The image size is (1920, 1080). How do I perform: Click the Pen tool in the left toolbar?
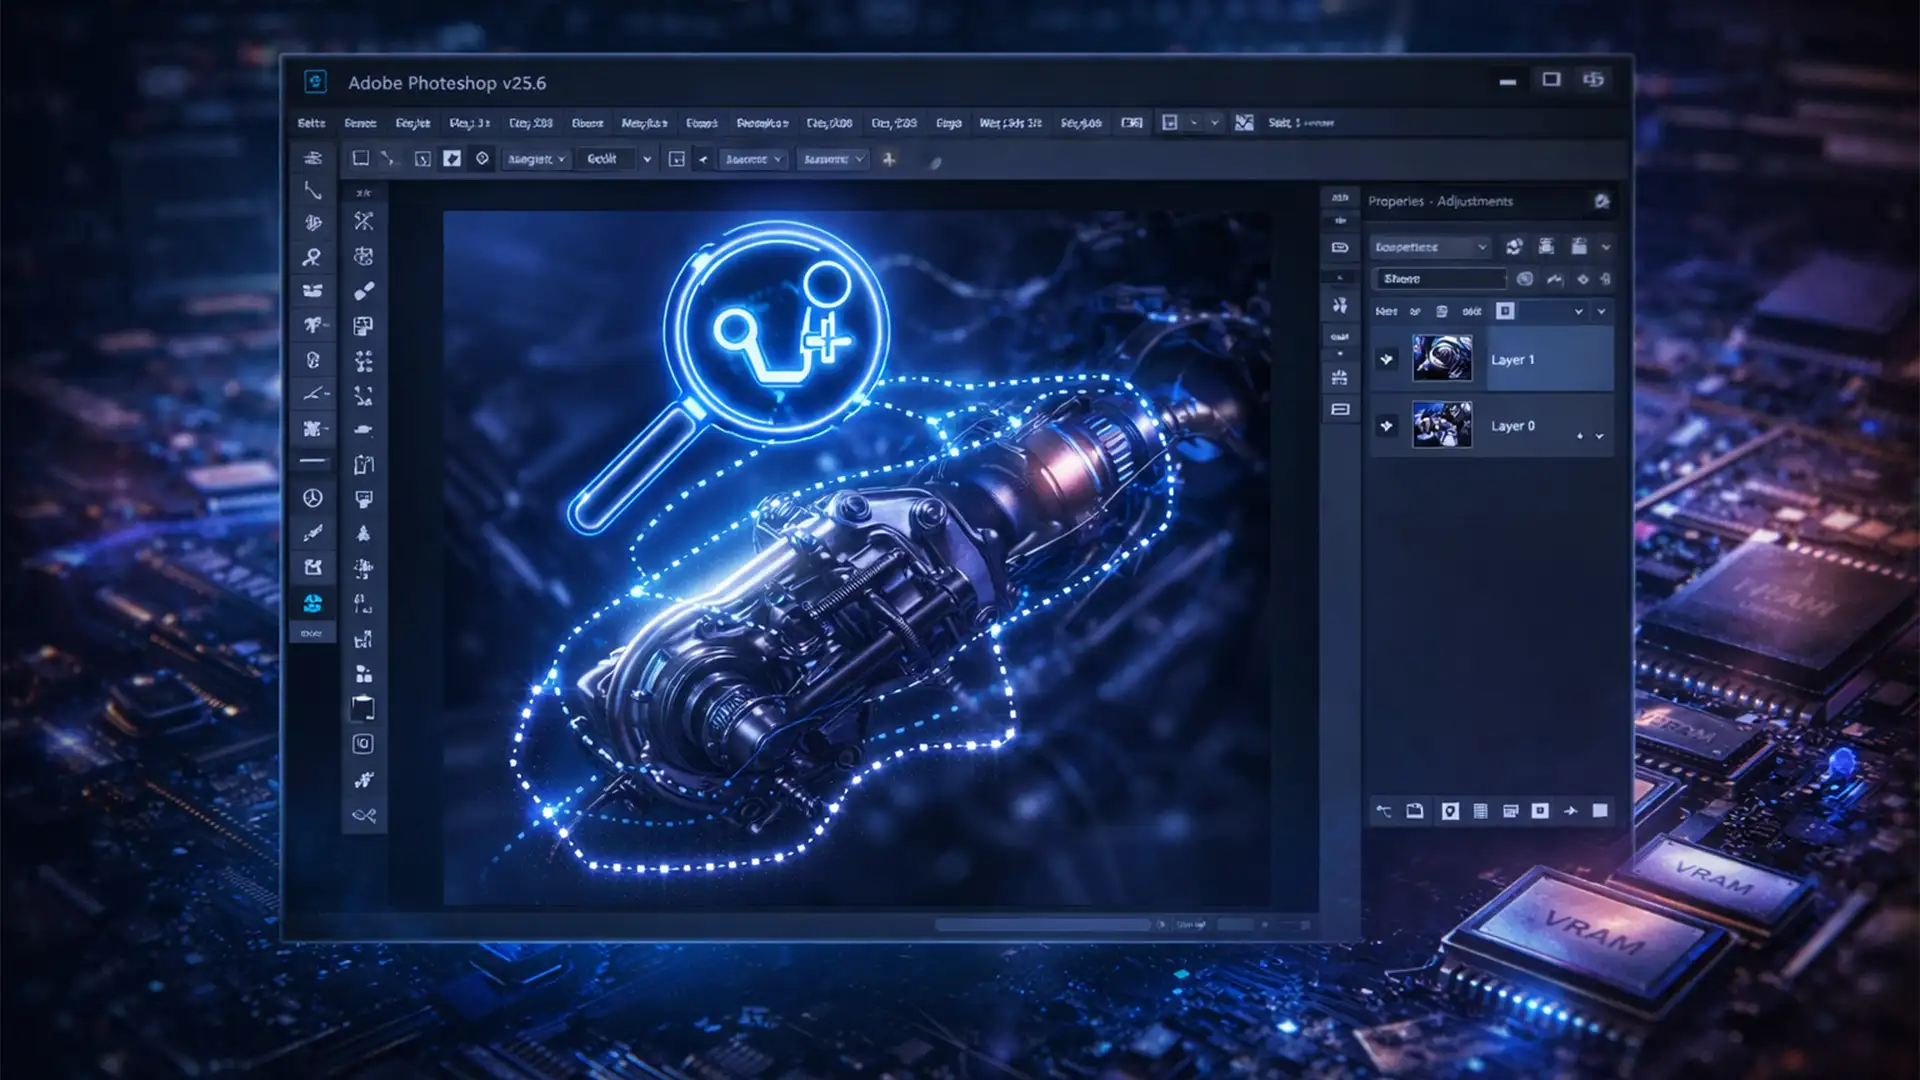313,395
